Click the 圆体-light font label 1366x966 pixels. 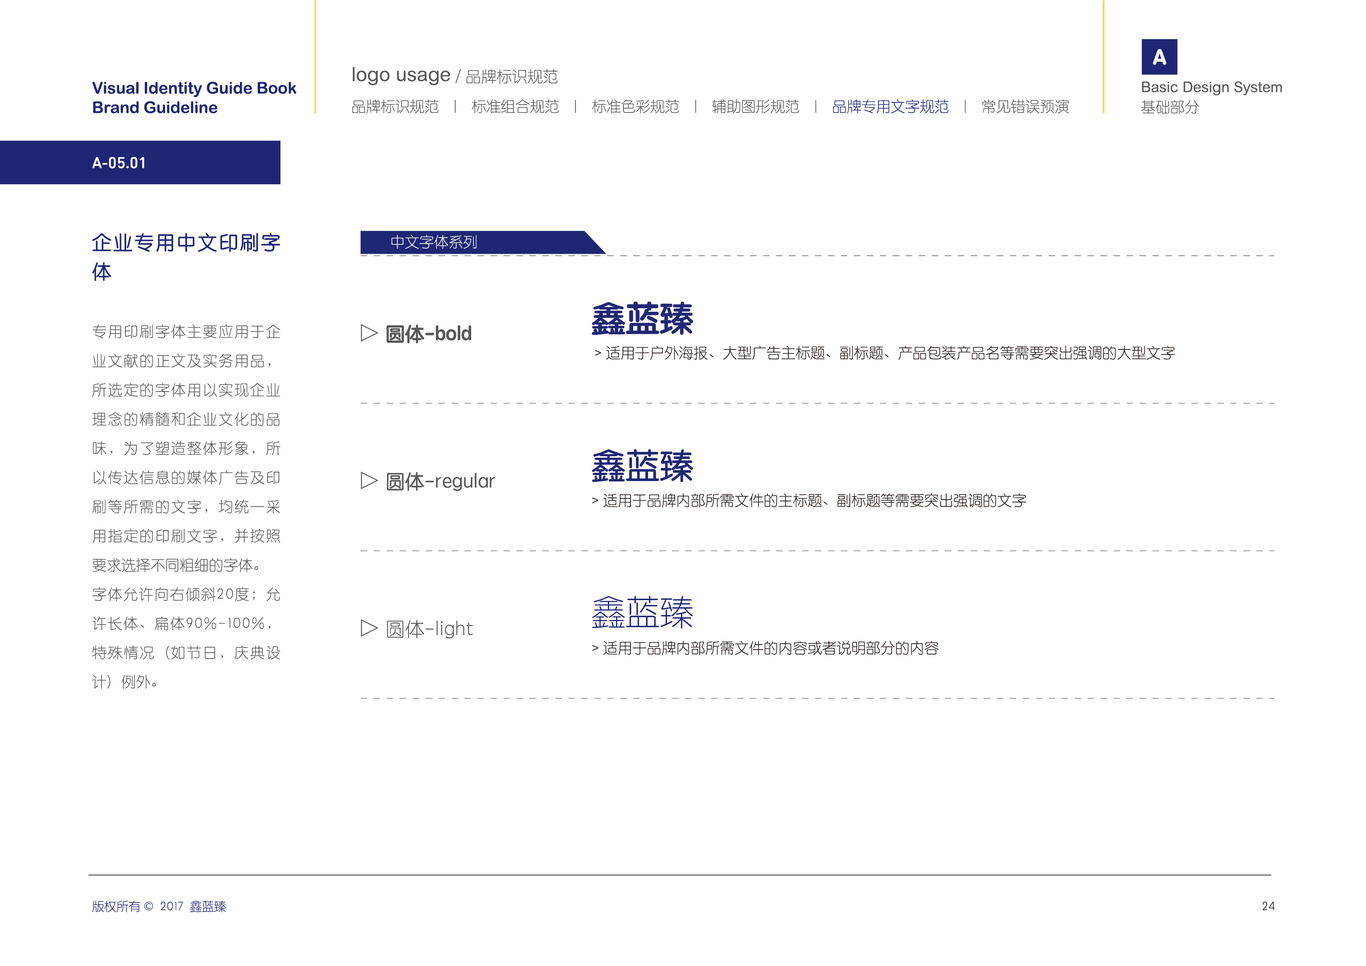429,629
